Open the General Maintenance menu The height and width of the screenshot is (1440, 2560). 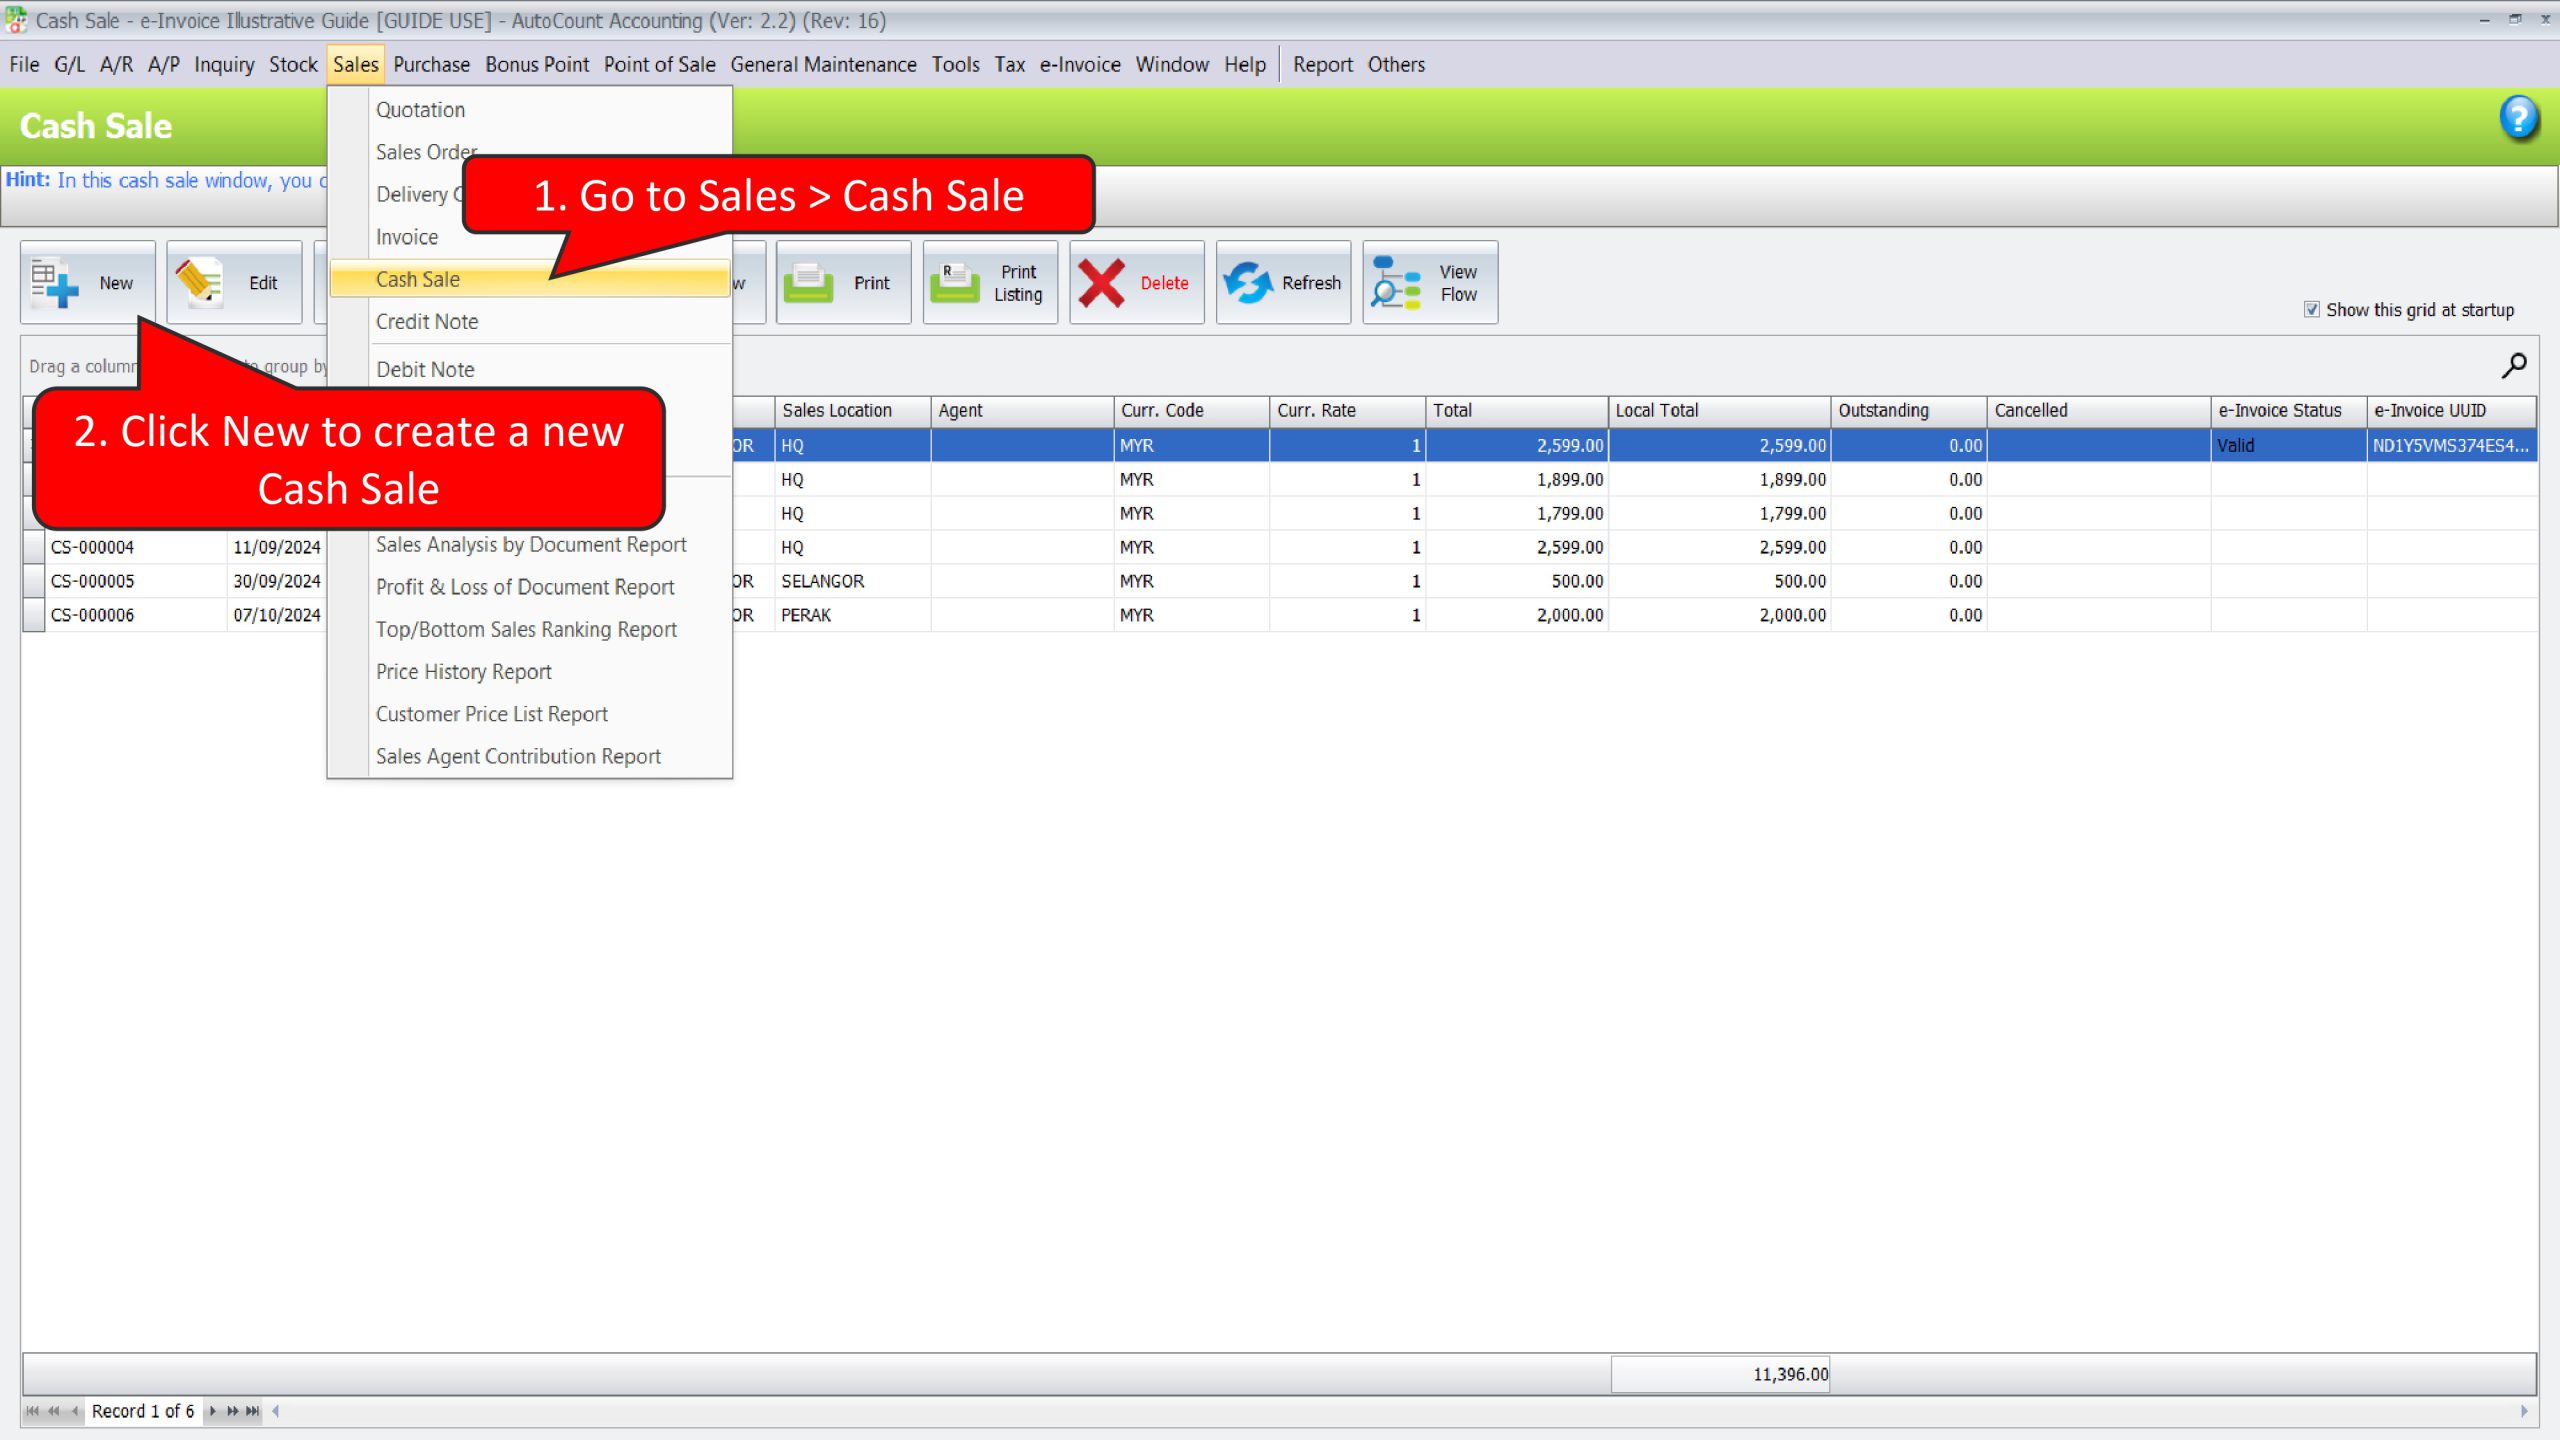823,64
